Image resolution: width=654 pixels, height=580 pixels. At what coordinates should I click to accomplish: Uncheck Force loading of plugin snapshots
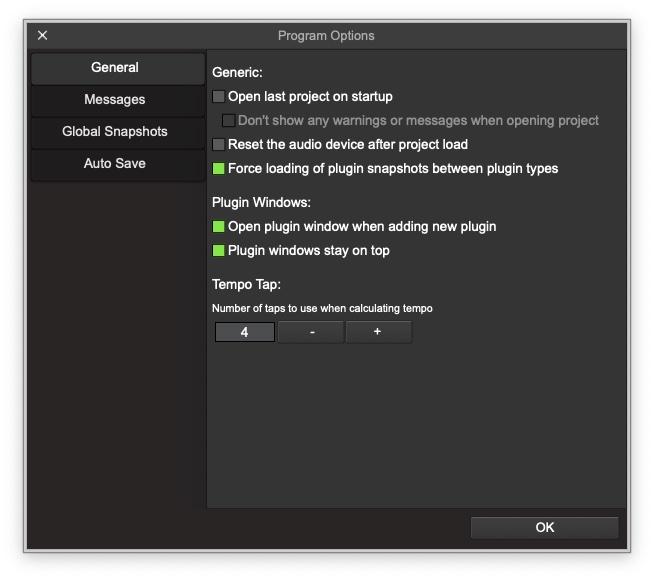219,169
